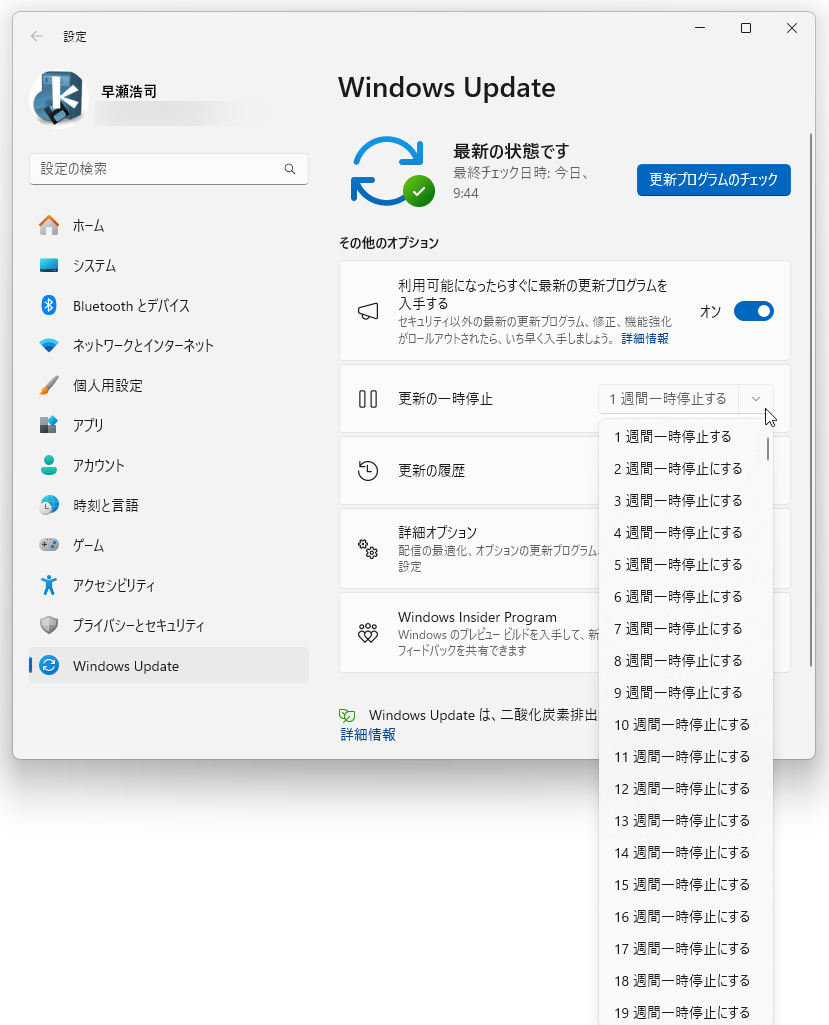Click the gears icon for 詳細オプション
This screenshot has height=1025, width=829.
point(368,548)
